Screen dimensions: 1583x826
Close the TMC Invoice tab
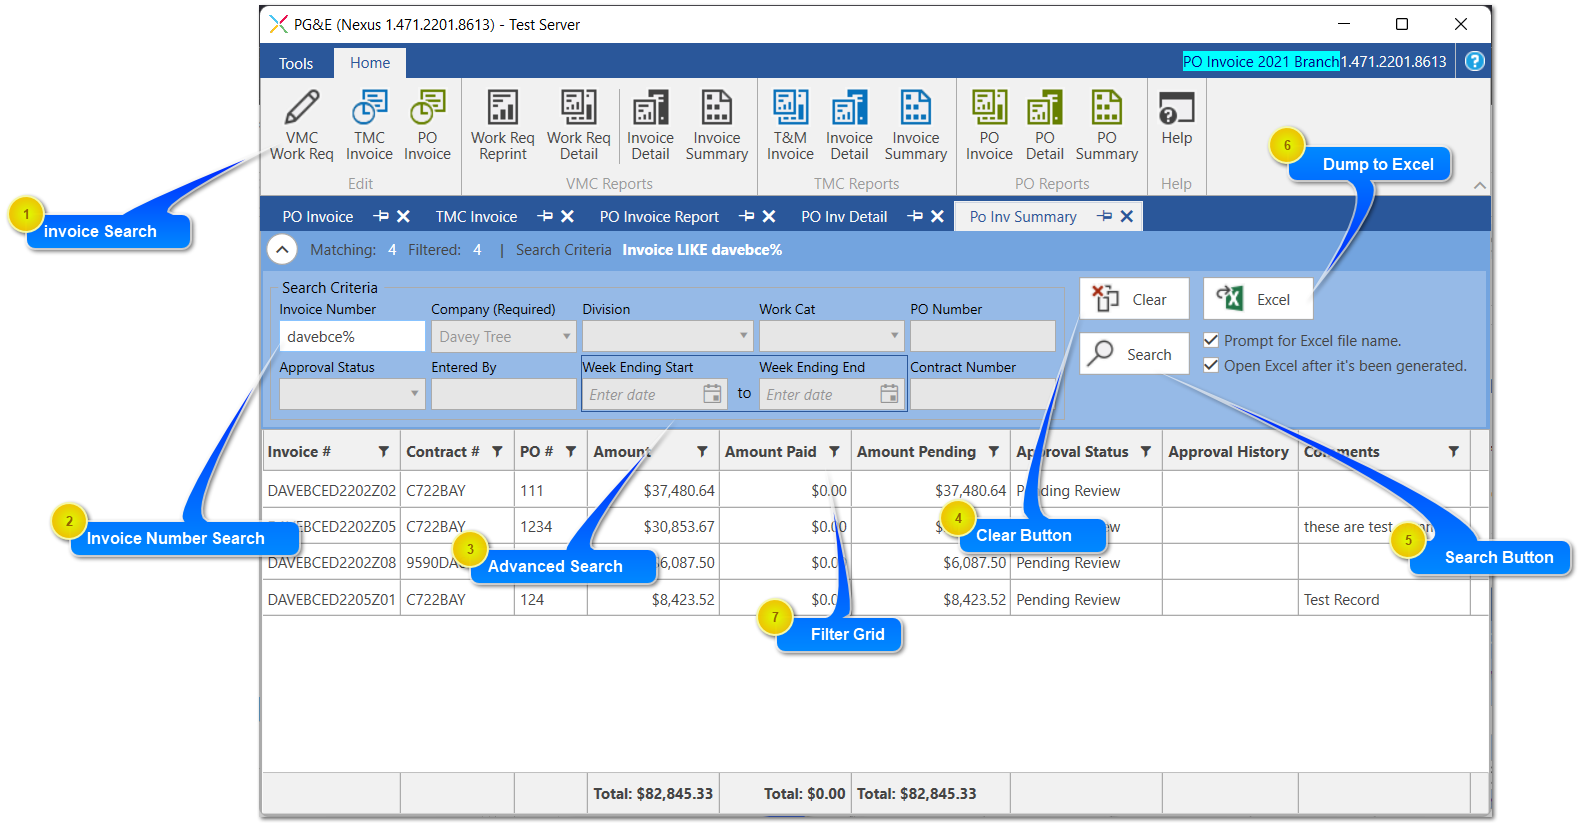[x=567, y=216]
